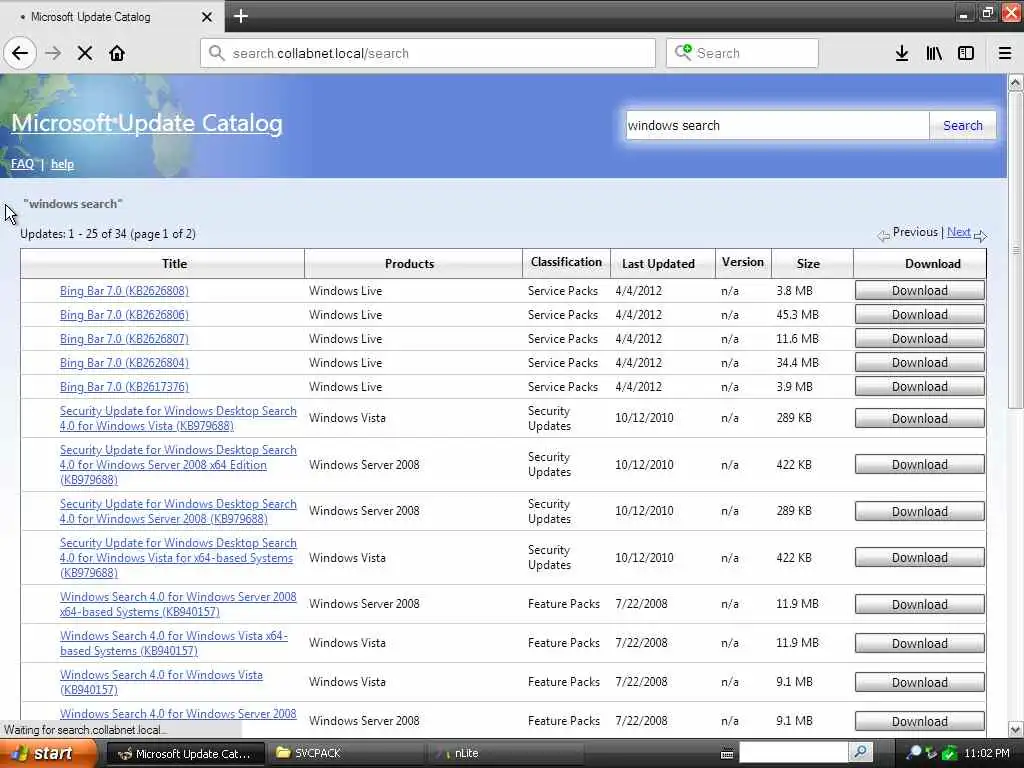Open the Microsoft Update Catalog title link
Viewport: 1024px width, 768px height.
[147, 123]
